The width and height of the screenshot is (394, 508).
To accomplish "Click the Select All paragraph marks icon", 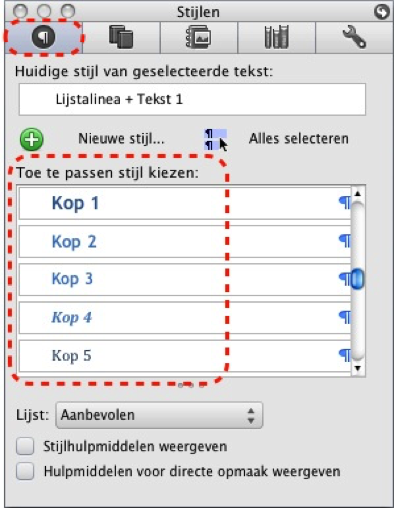I will [215, 140].
